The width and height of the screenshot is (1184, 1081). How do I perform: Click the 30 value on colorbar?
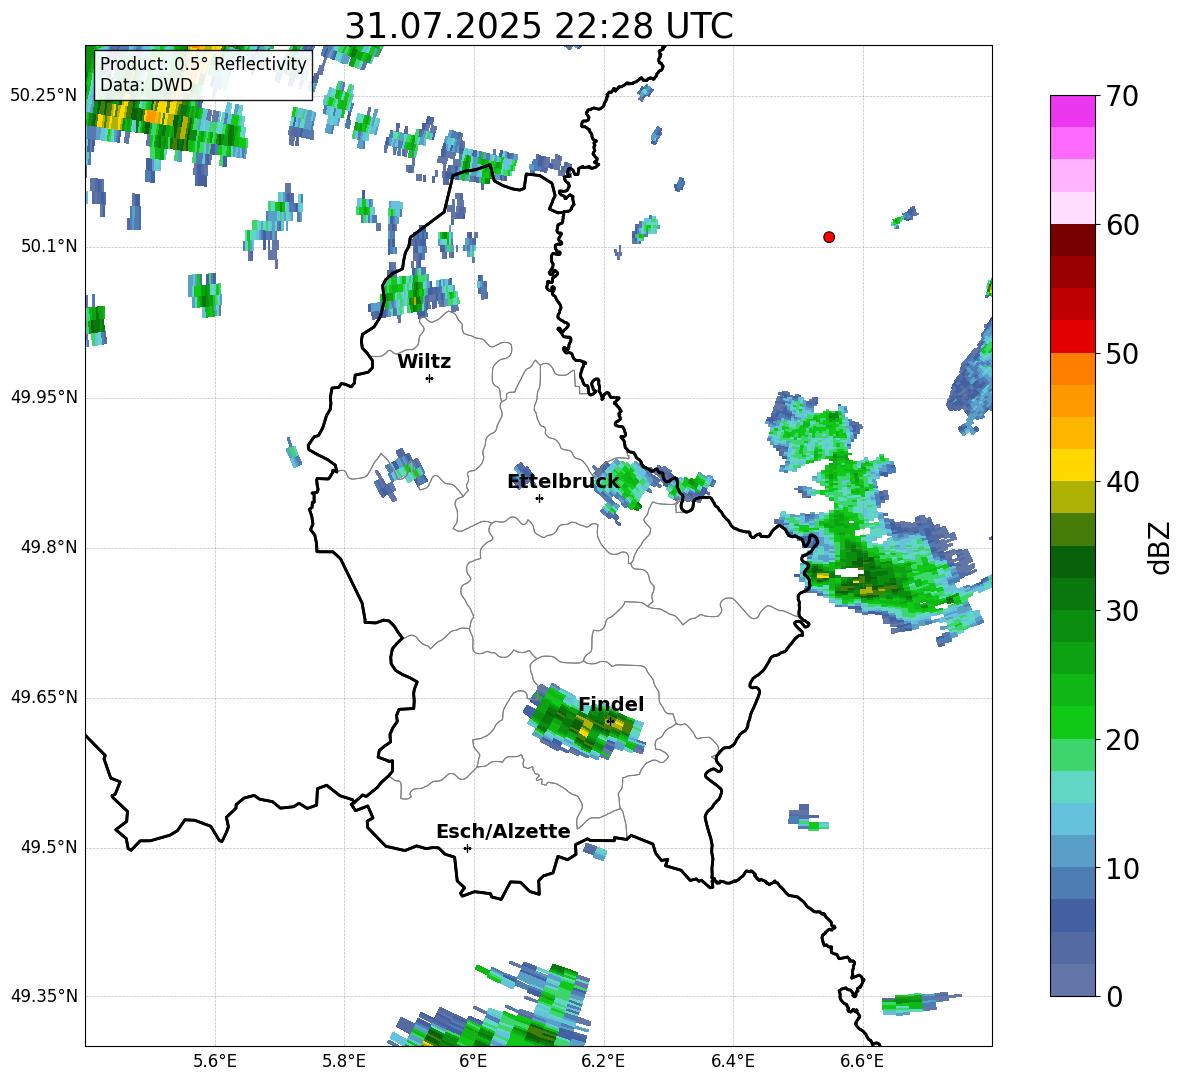point(1123,611)
